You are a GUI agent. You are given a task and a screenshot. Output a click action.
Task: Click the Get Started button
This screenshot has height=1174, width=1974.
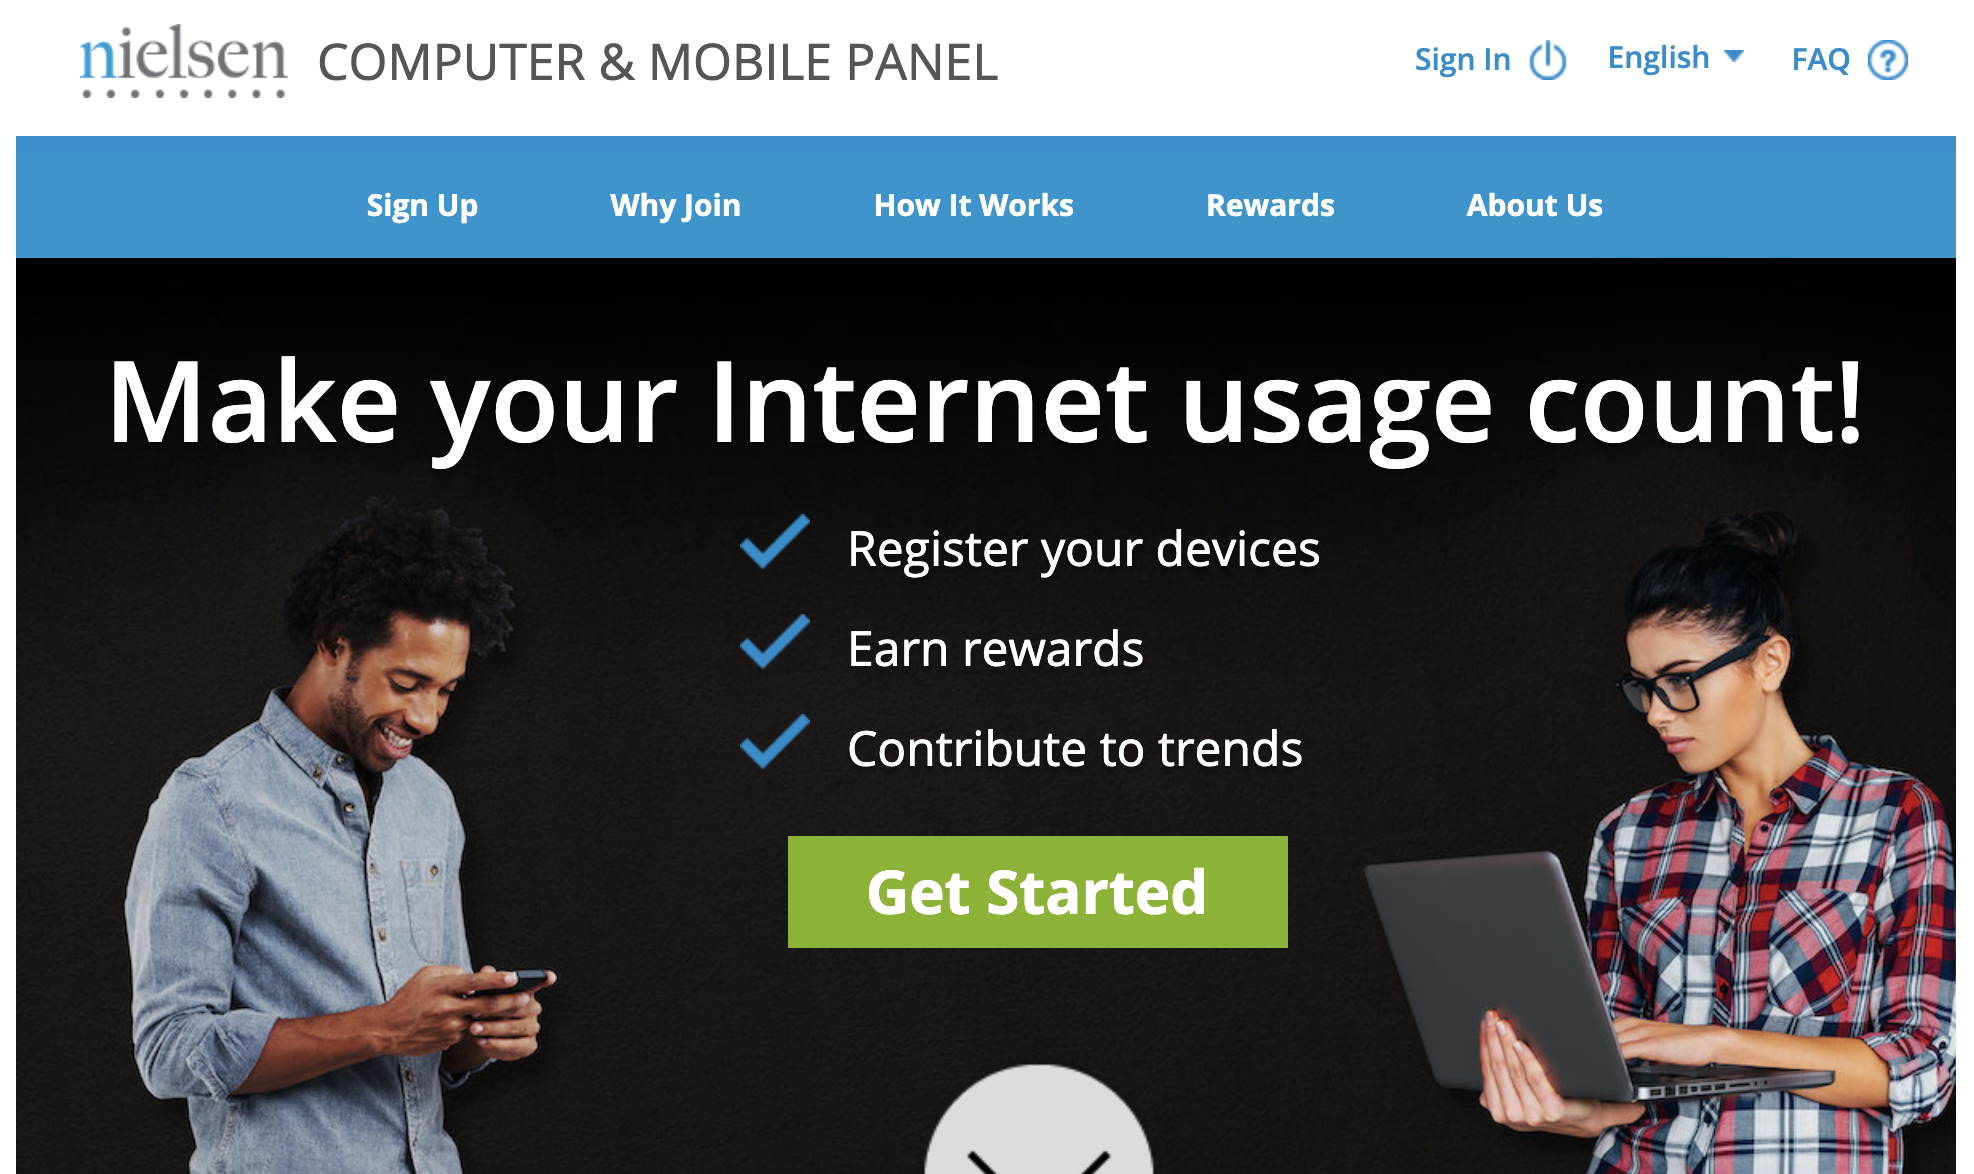pyautogui.click(x=1034, y=890)
